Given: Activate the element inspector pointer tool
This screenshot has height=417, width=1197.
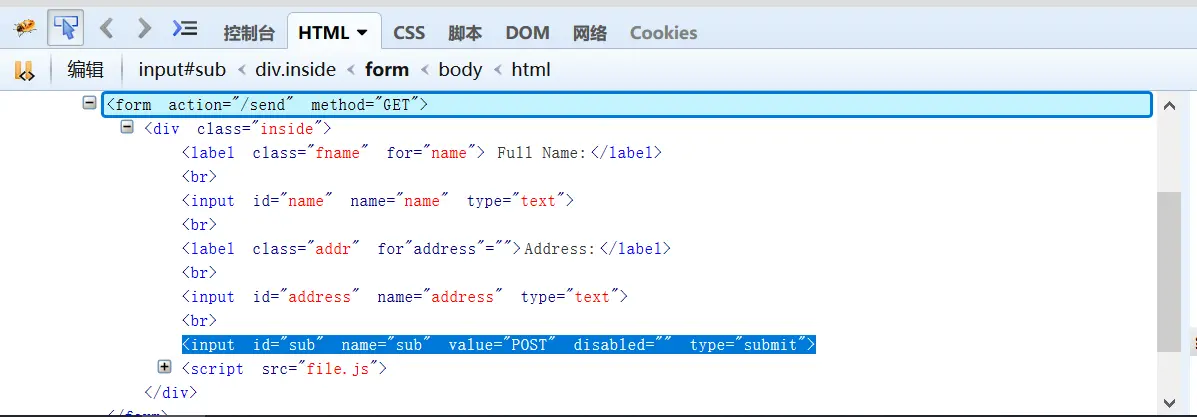Looking at the screenshot, I should click(66, 28).
